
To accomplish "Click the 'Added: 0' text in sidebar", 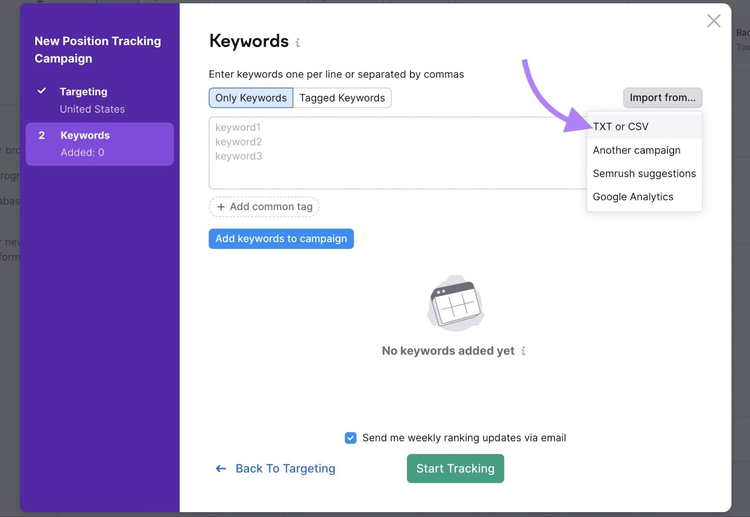I will [x=82, y=153].
